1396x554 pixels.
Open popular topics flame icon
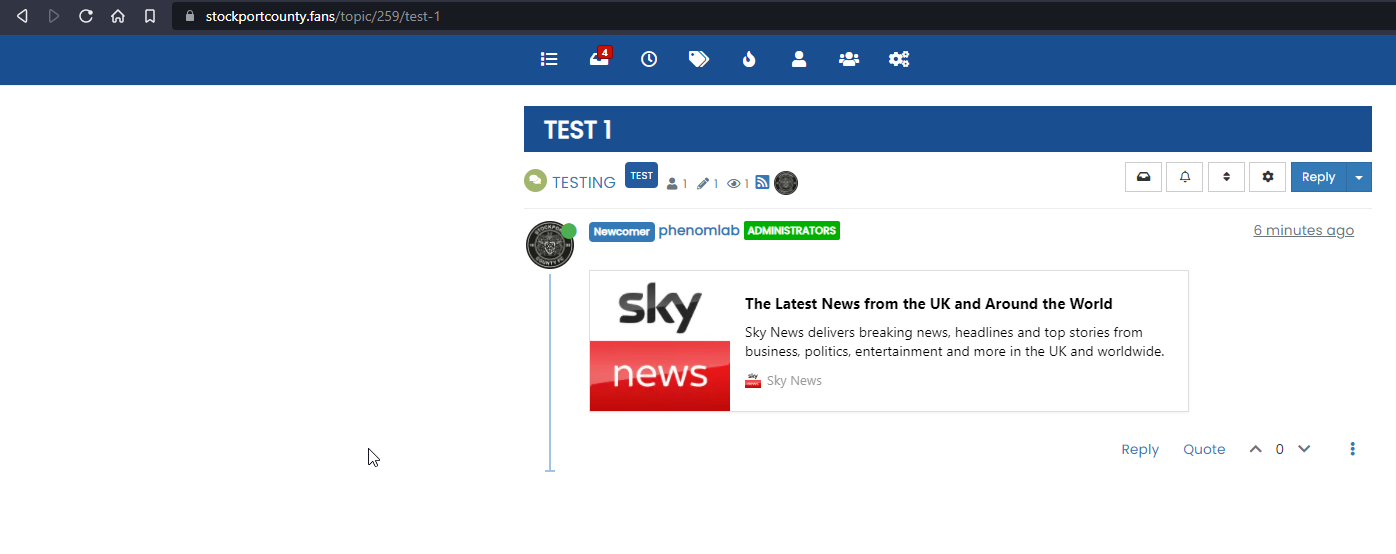tap(749, 59)
